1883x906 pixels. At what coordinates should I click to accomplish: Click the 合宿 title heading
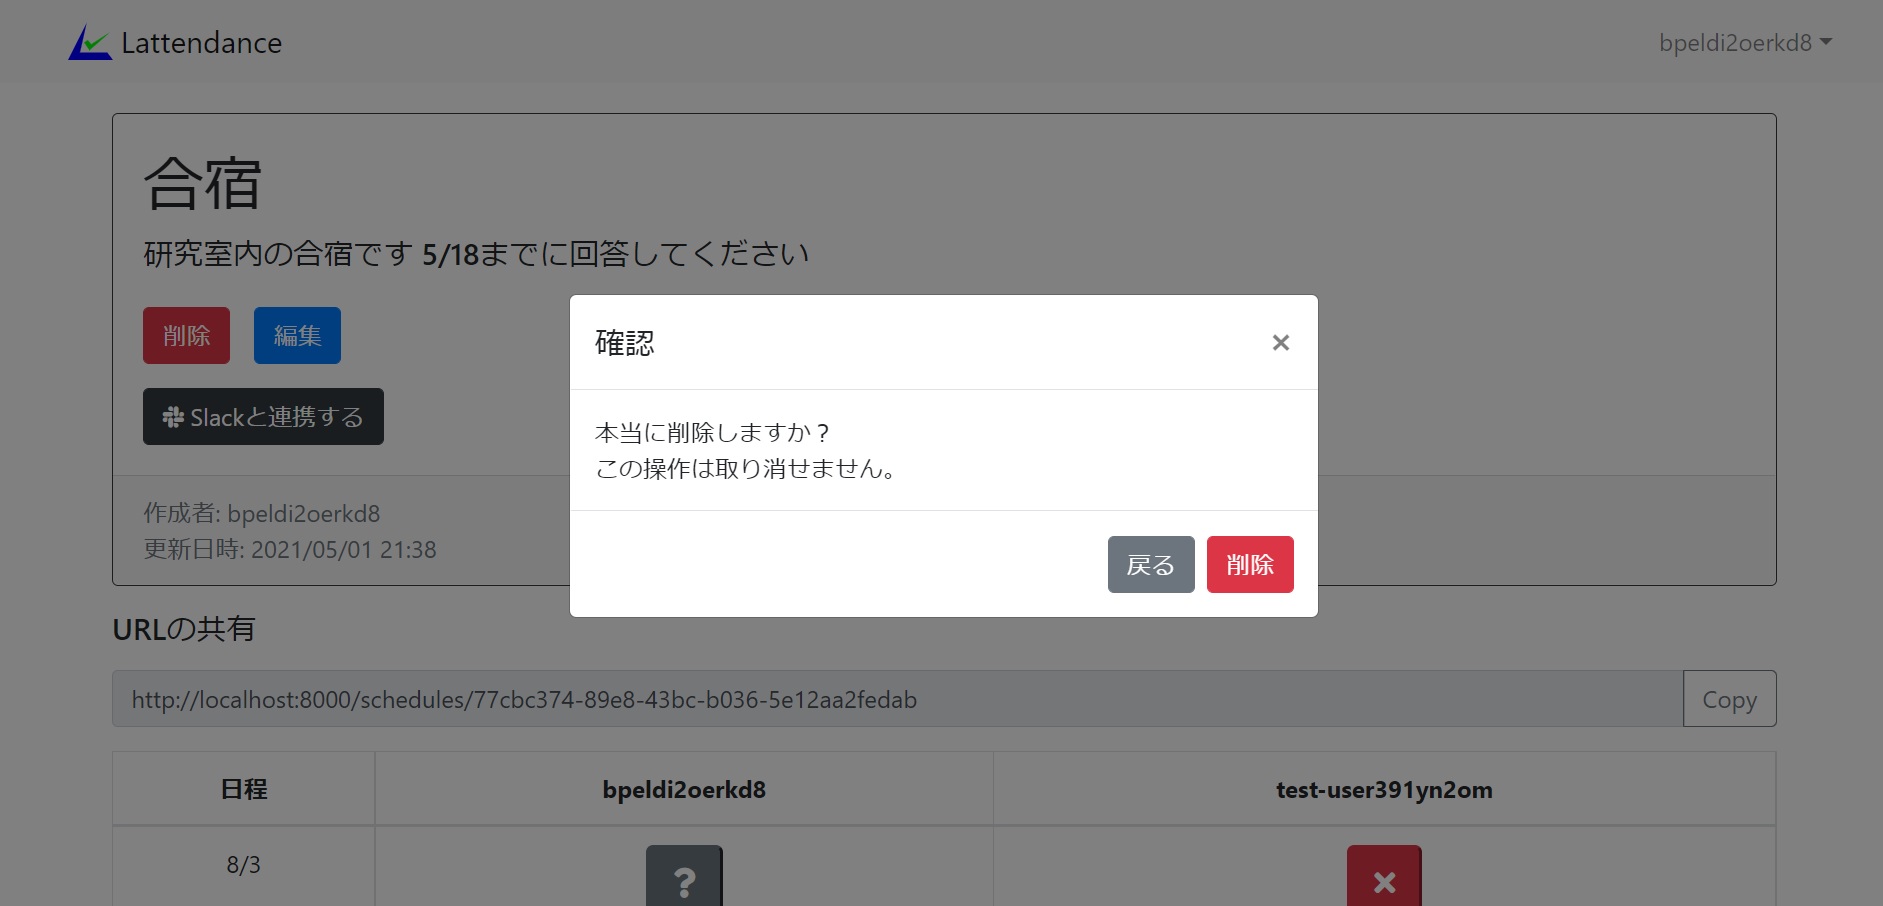203,184
